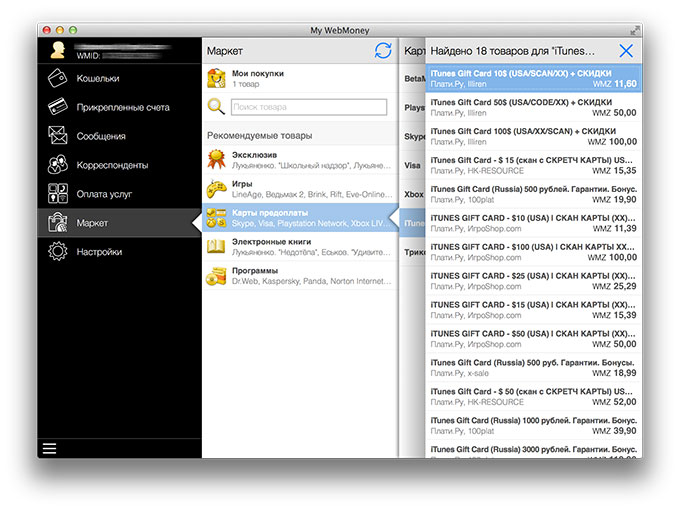Select the Эксклюзив category

[x=300, y=160]
